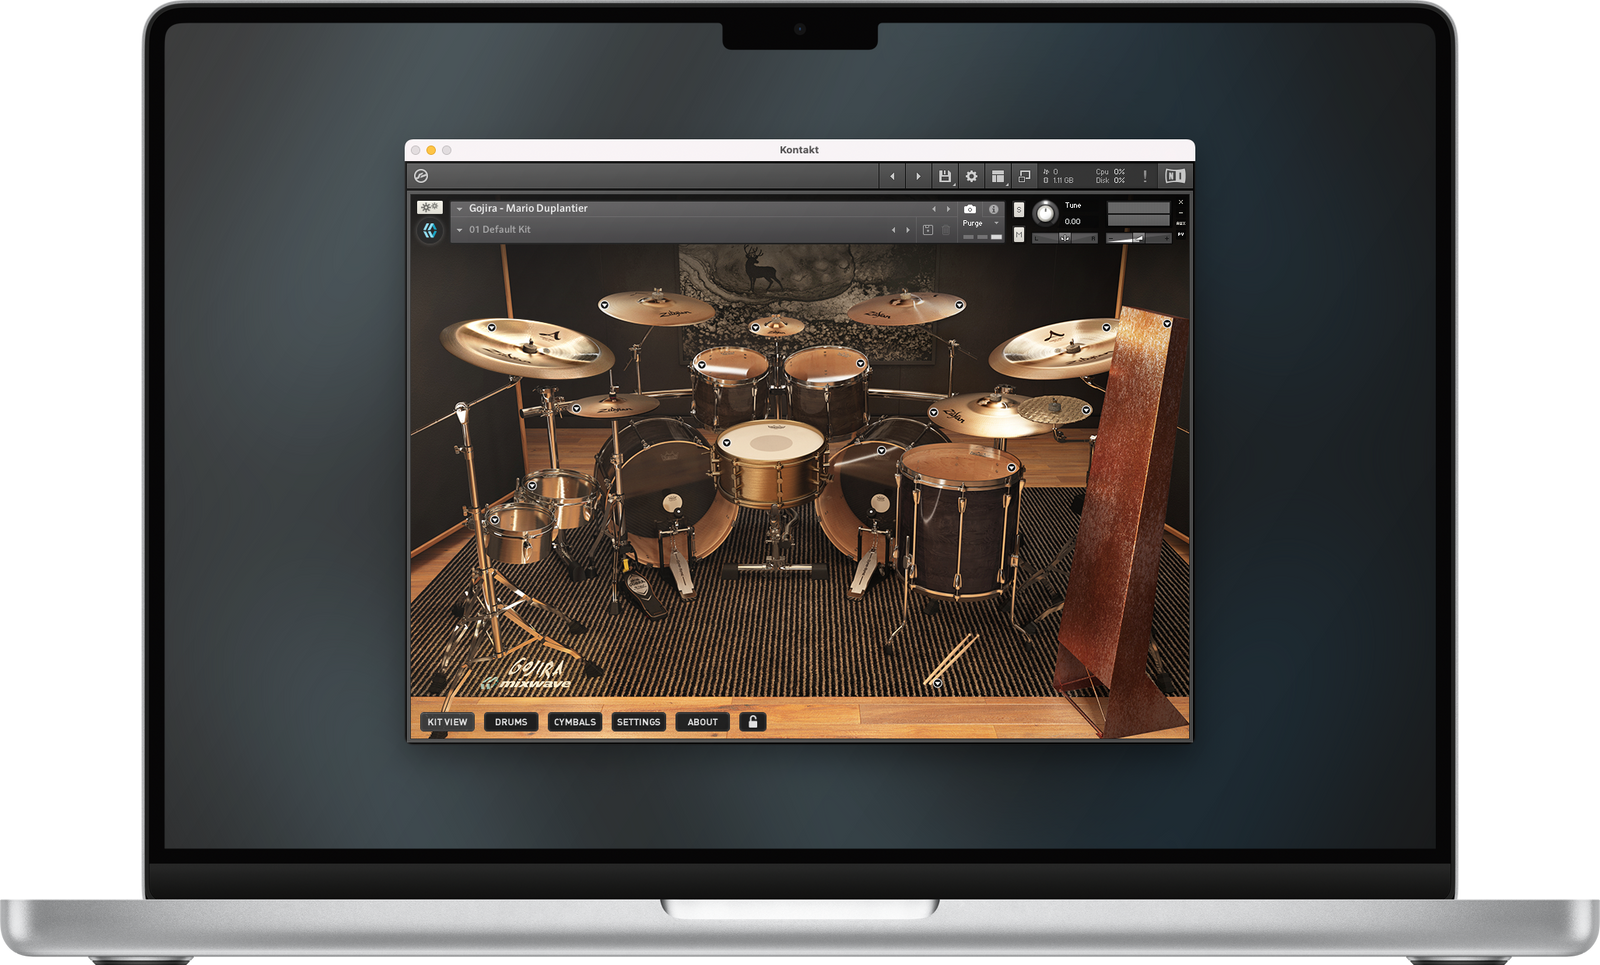Expand the Gojira - Mario Duplantier instrument dropdown
This screenshot has width=1600, height=965.
click(460, 209)
